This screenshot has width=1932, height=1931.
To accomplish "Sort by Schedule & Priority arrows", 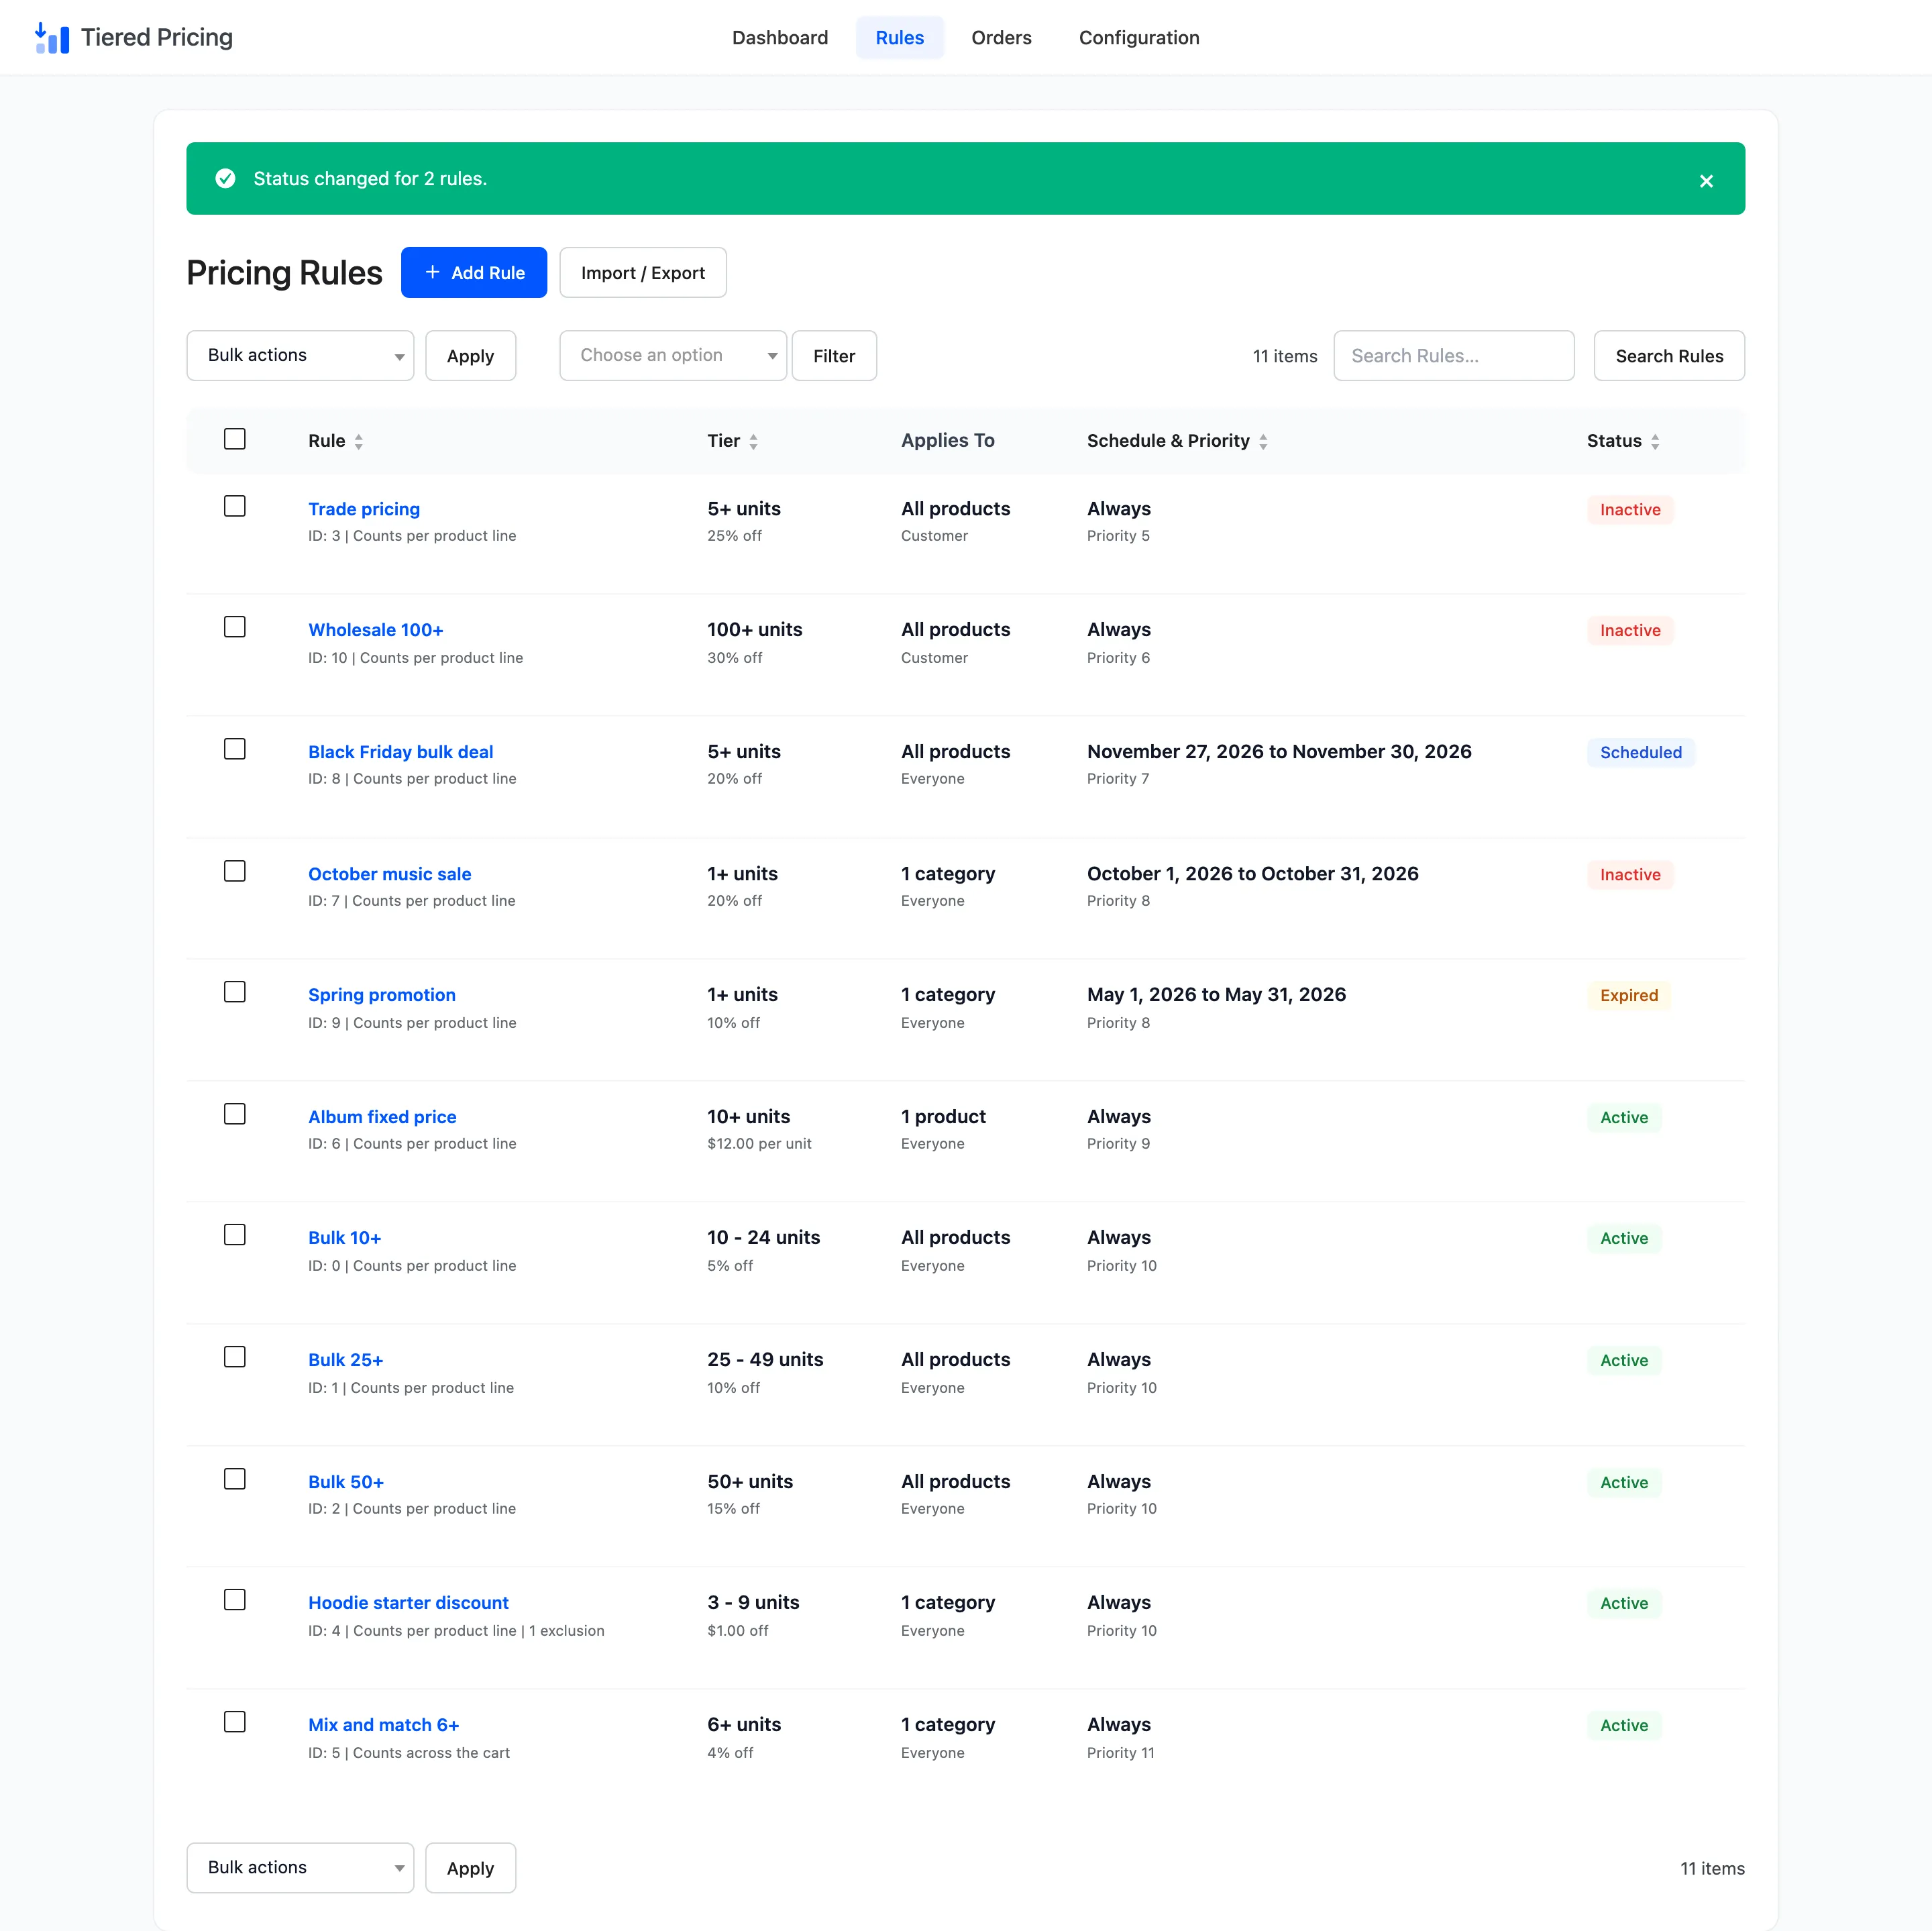I will [1263, 441].
